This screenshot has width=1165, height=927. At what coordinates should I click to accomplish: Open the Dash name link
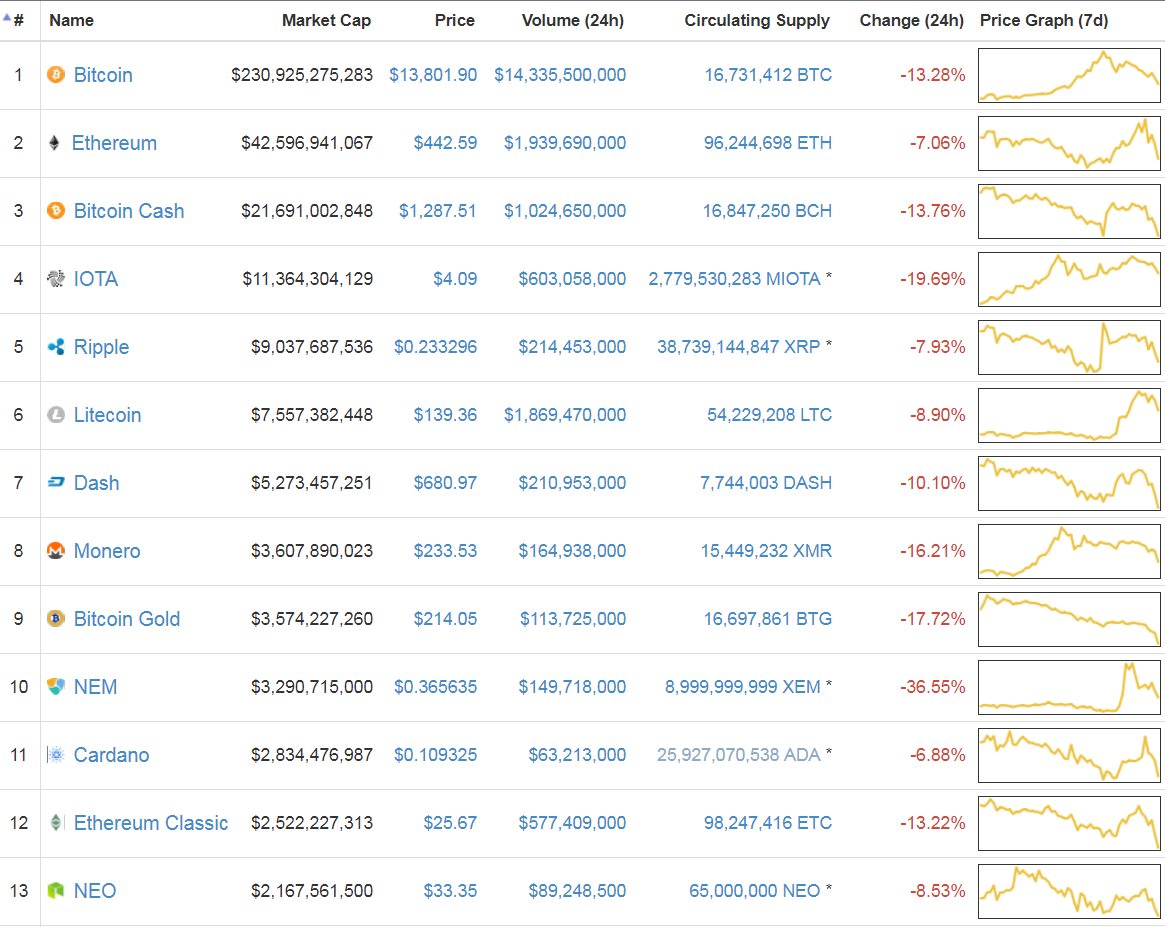(x=97, y=483)
